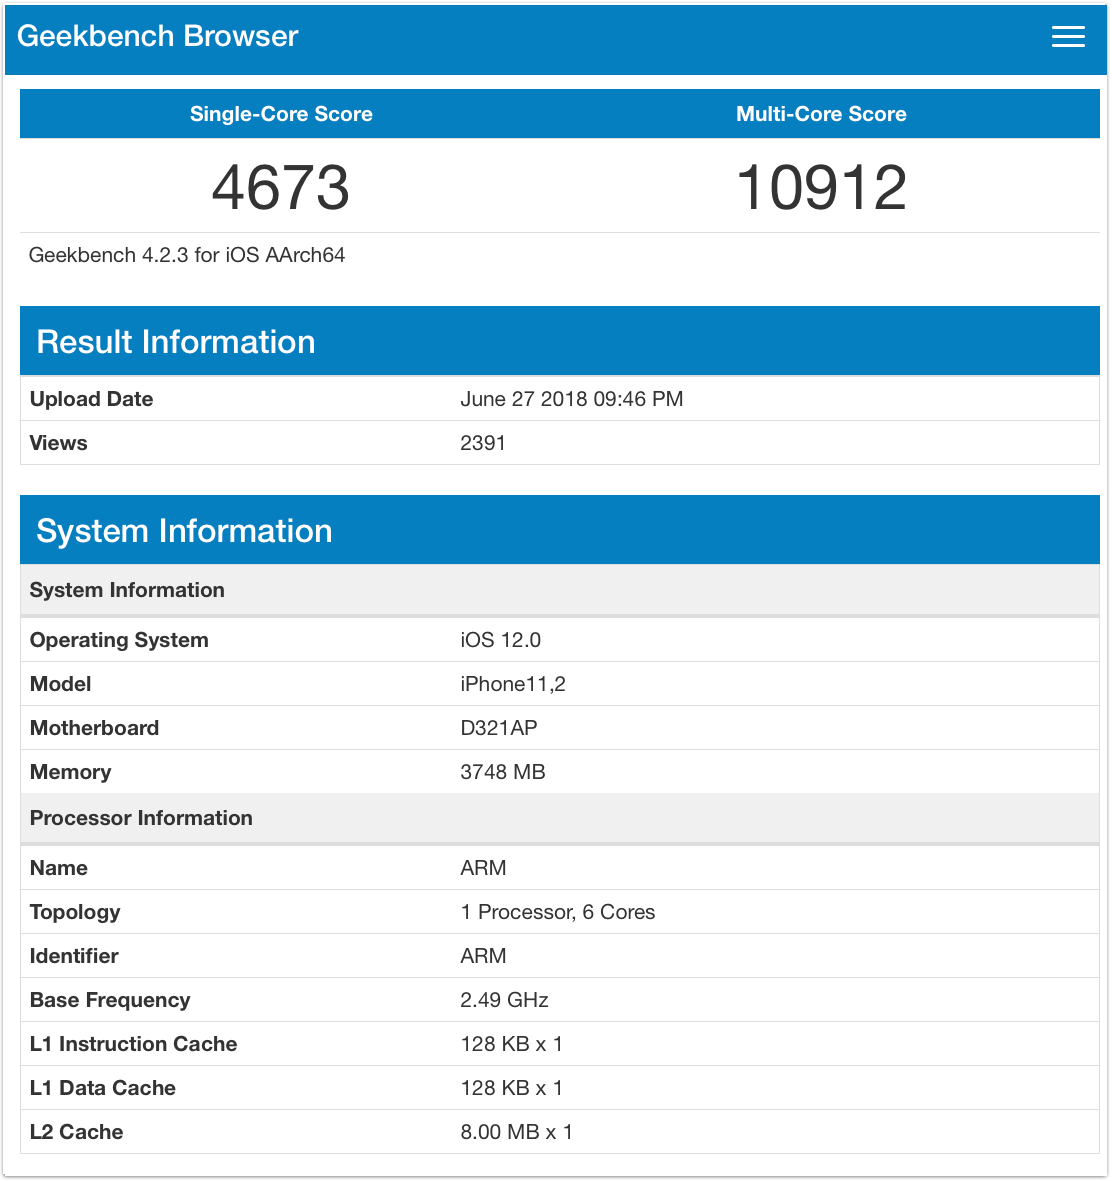Viewport: 1112px width, 1181px height.
Task: Click the gray System Information subheading row
Action: (x=560, y=590)
